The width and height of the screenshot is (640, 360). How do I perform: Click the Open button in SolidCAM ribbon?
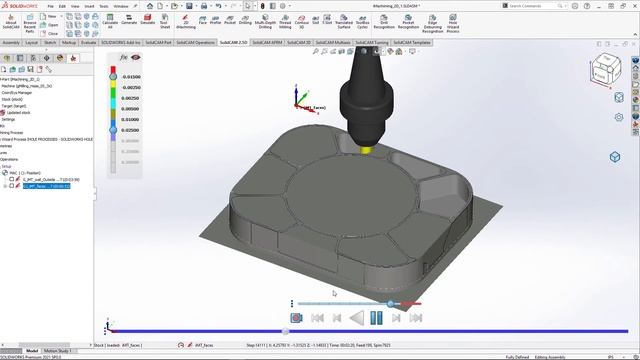49,25
